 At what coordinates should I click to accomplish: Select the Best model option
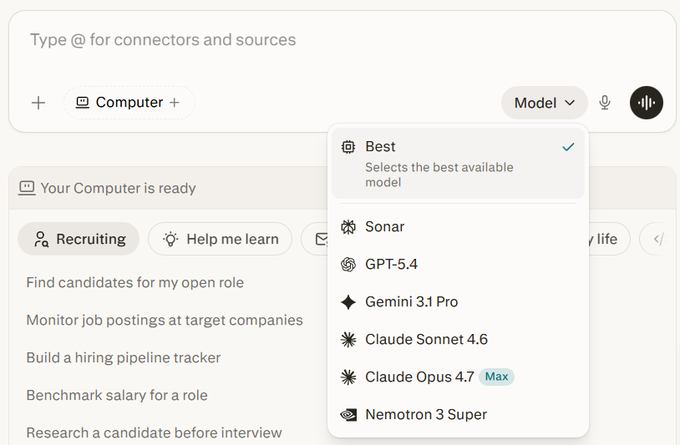458,164
